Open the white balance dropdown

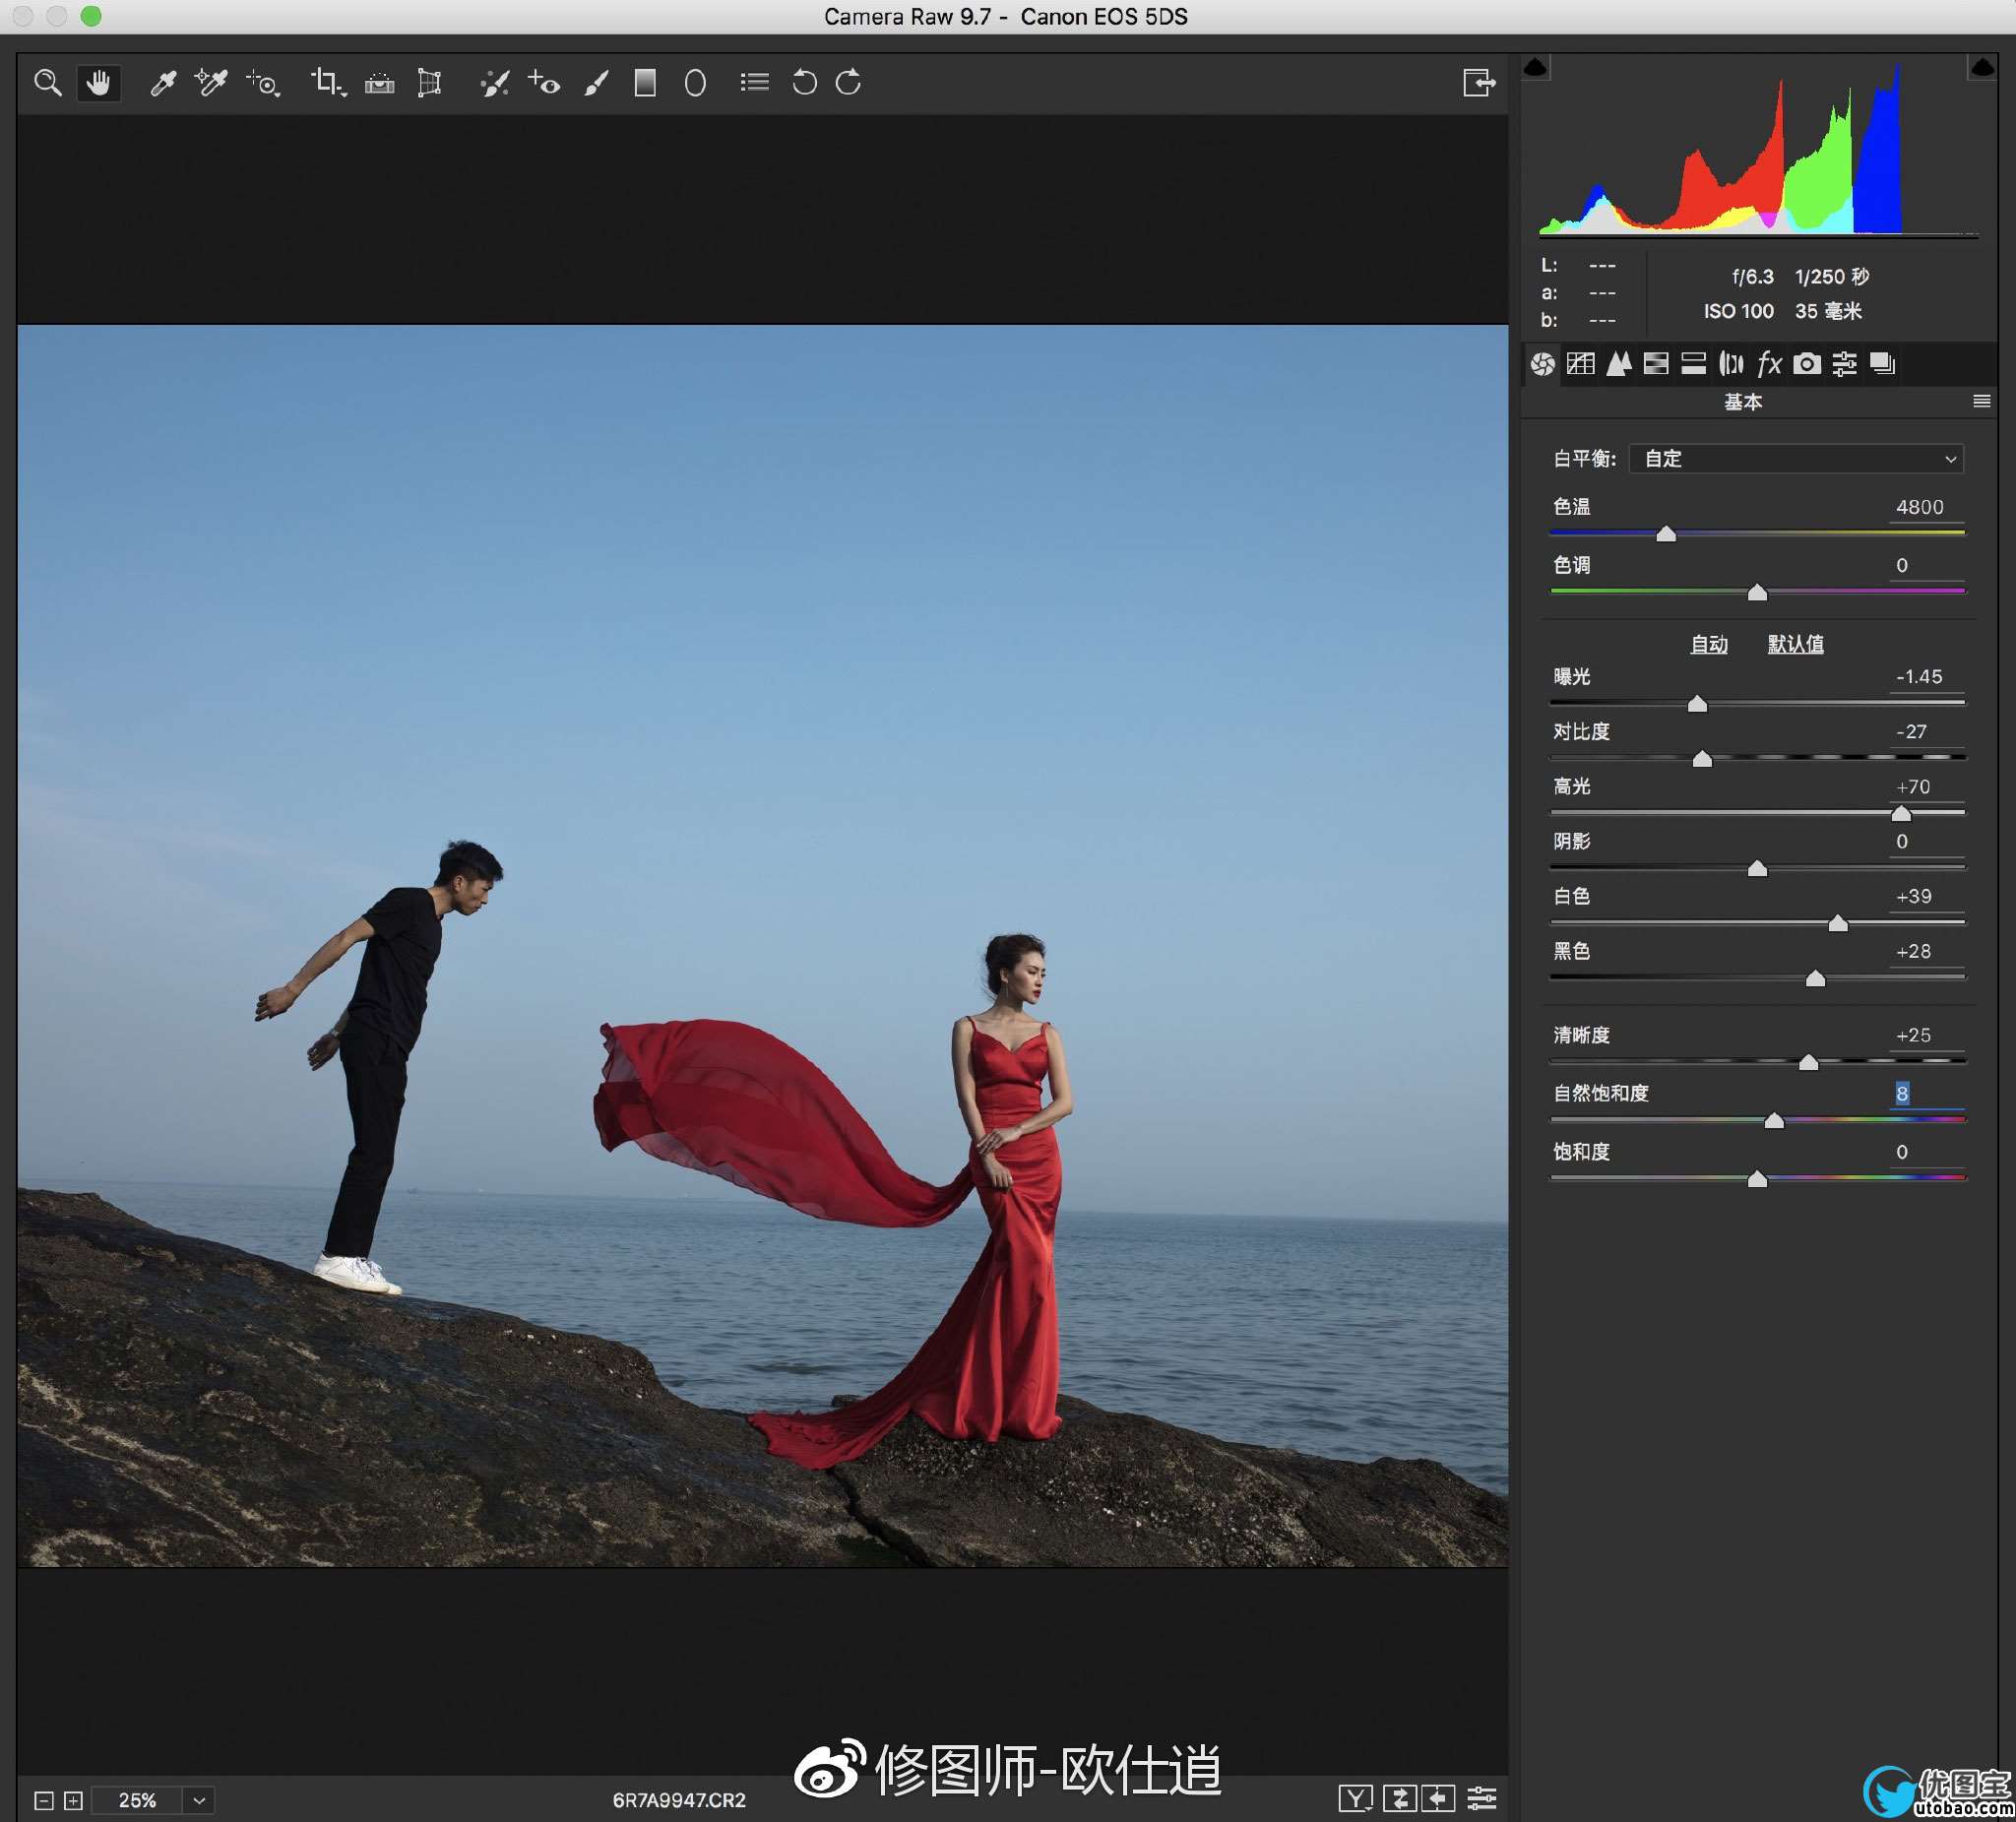[1796, 459]
